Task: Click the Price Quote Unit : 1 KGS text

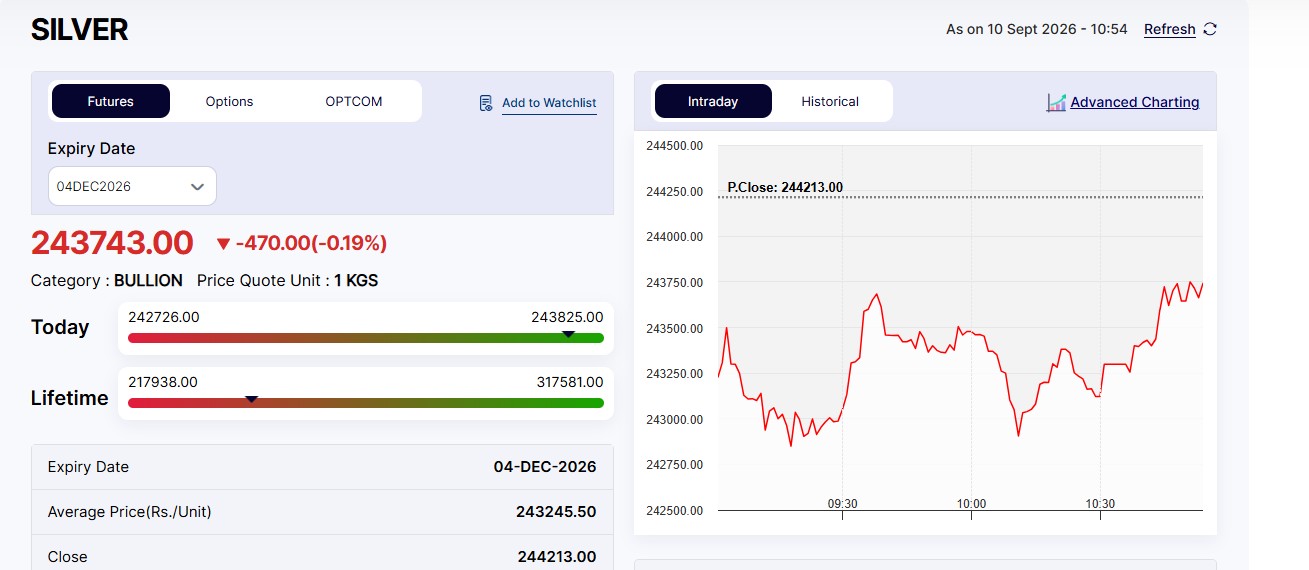Action: [x=288, y=281]
